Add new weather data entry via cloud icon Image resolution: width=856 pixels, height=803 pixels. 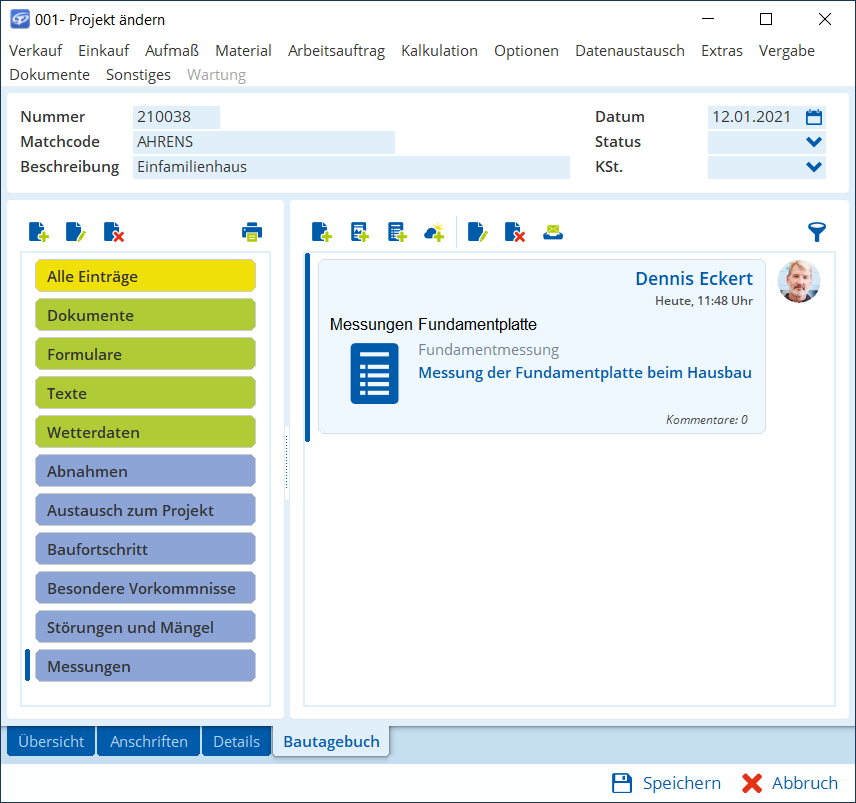pyautogui.click(x=434, y=232)
